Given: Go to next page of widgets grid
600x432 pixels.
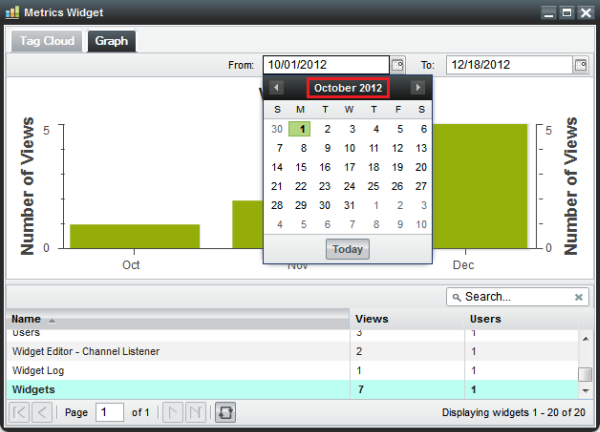Looking at the screenshot, I should (173, 412).
